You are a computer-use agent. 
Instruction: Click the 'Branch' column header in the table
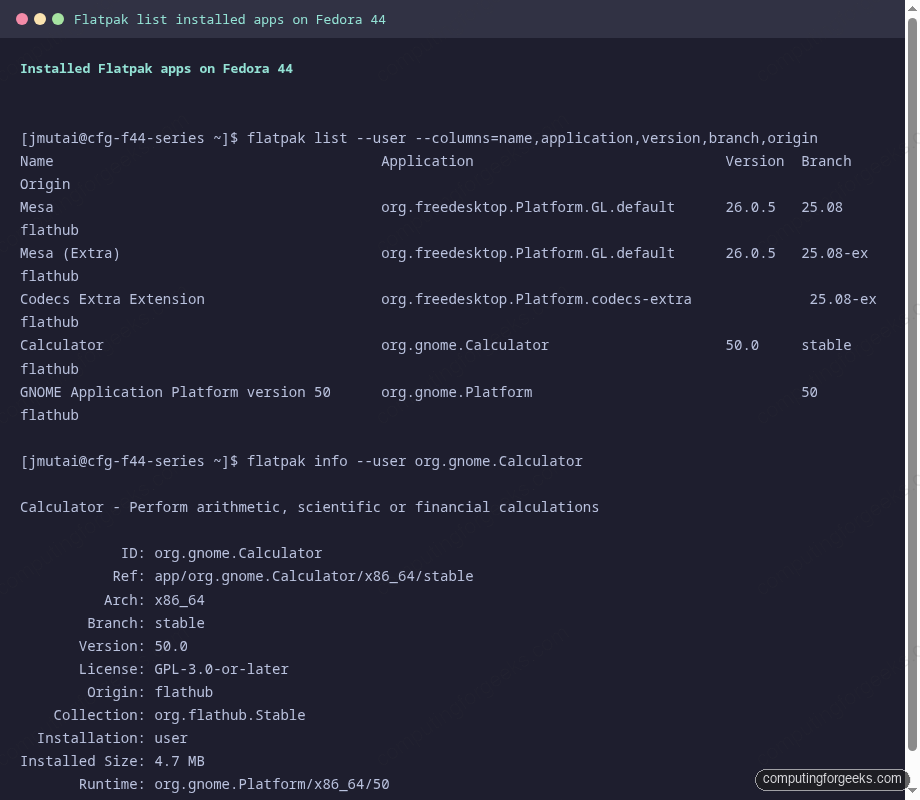826,161
